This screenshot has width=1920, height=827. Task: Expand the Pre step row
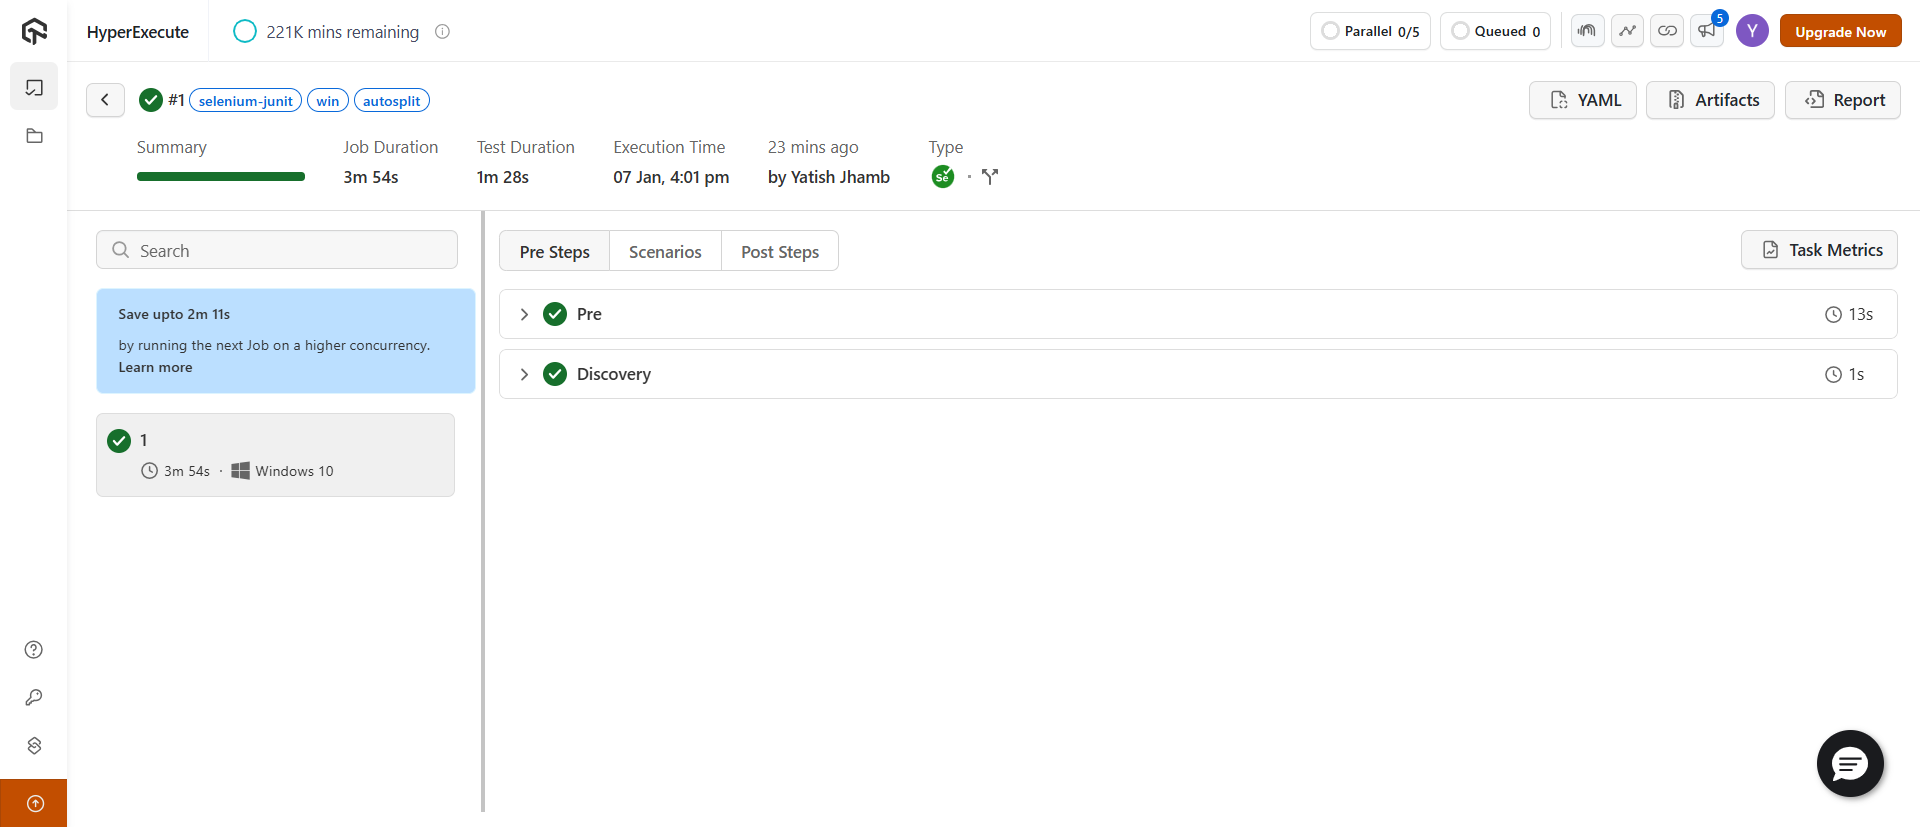[x=524, y=314]
